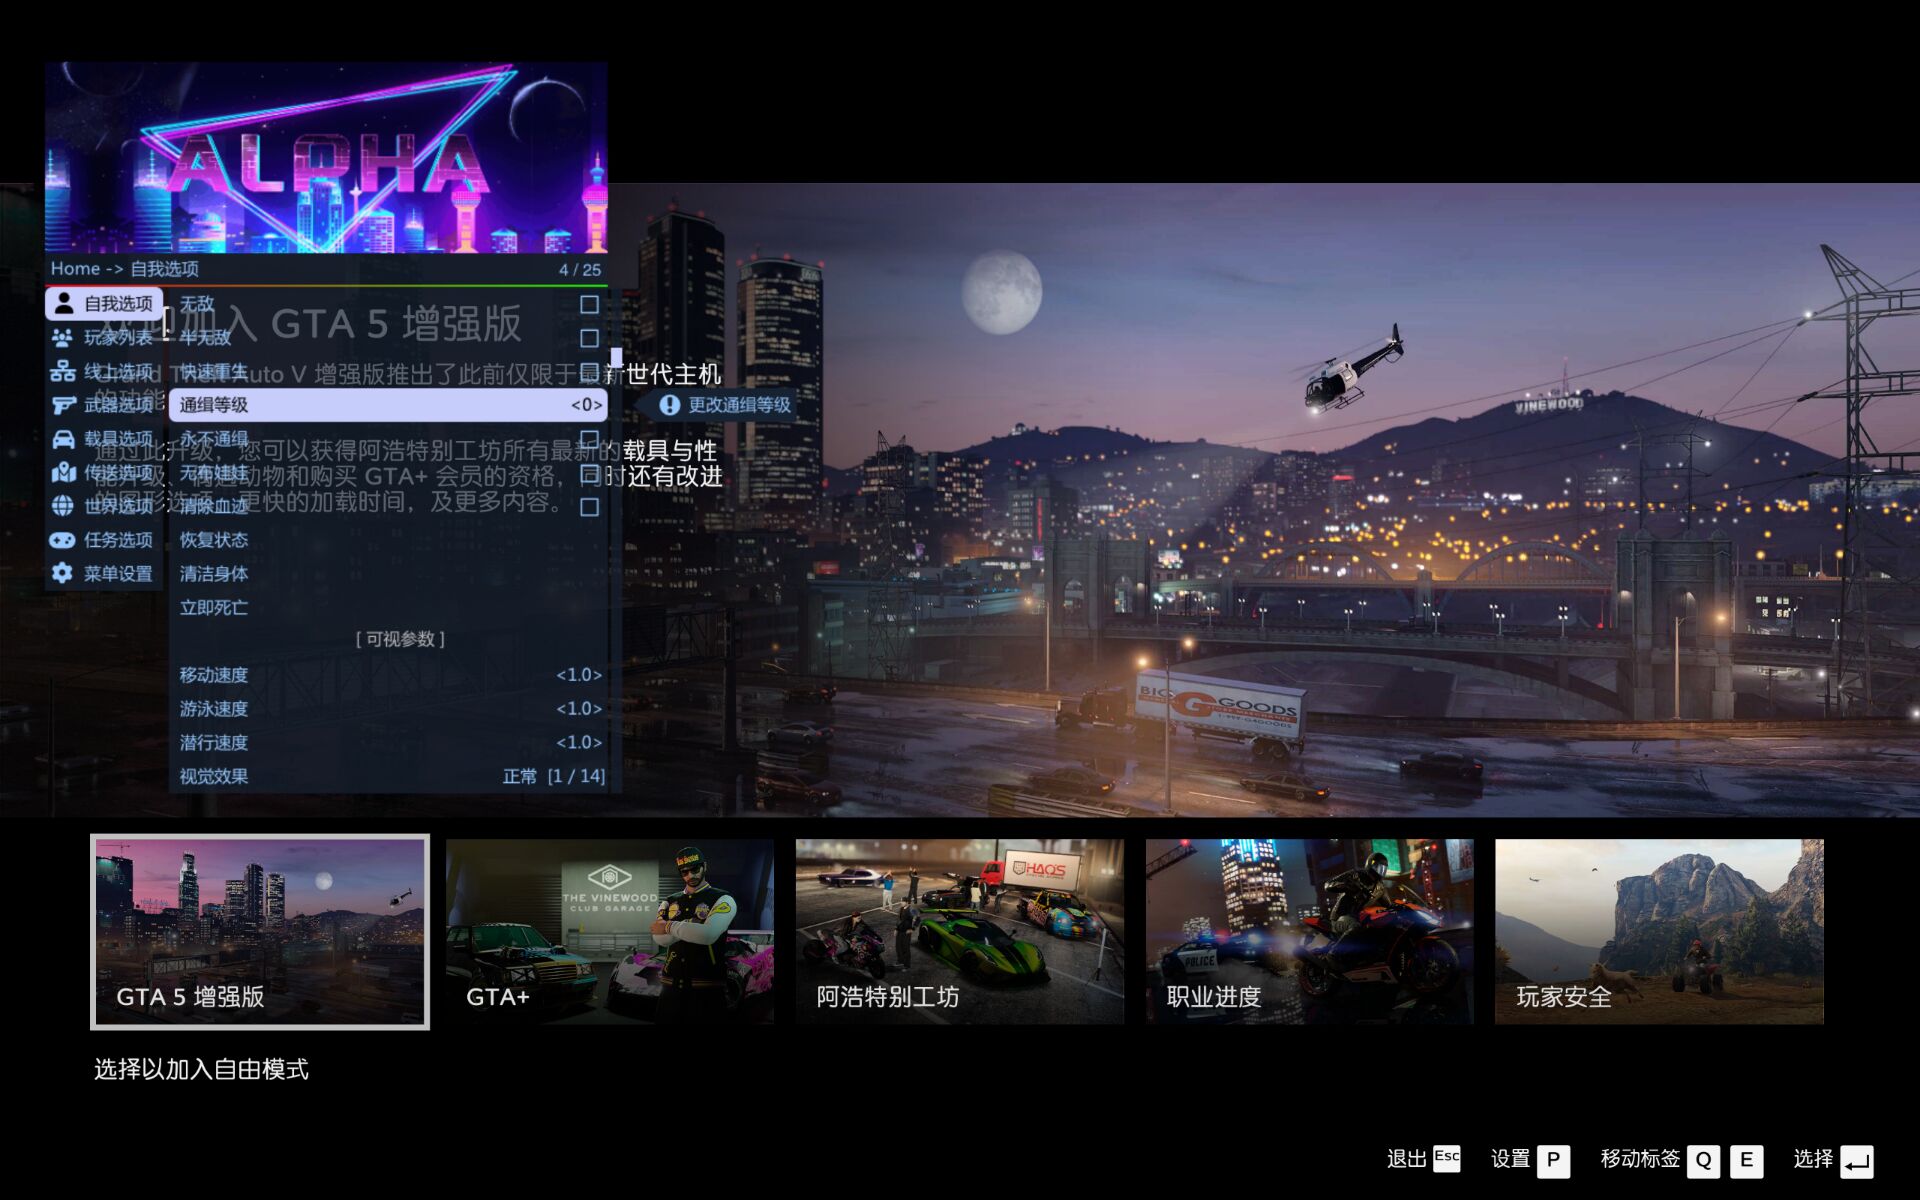Cycle the 视觉效果 正常 option selector
The image size is (1920, 1200).
[x=553, y=776]
